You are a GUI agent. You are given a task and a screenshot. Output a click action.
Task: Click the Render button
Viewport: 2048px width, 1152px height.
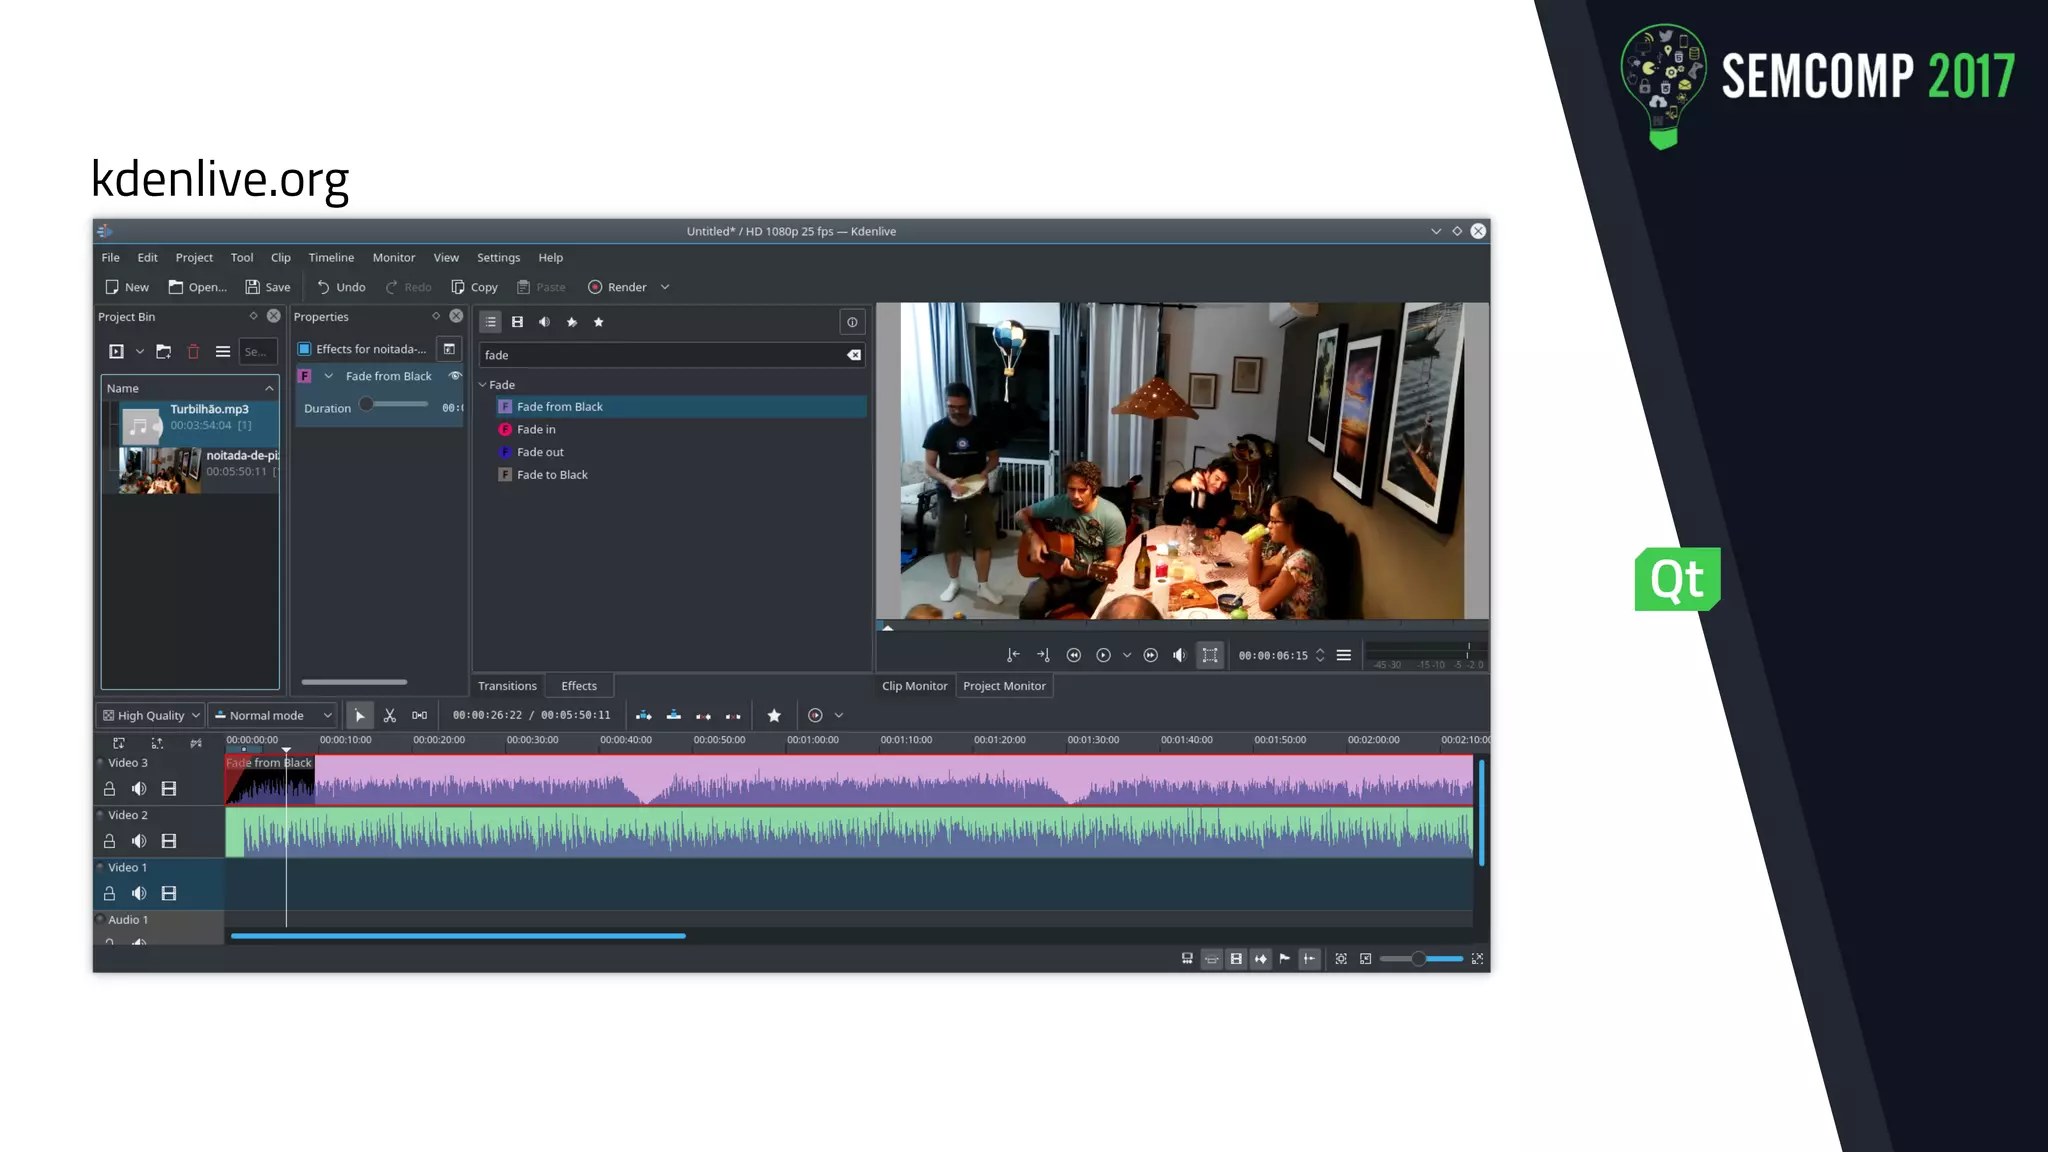[x=617, y=287]
